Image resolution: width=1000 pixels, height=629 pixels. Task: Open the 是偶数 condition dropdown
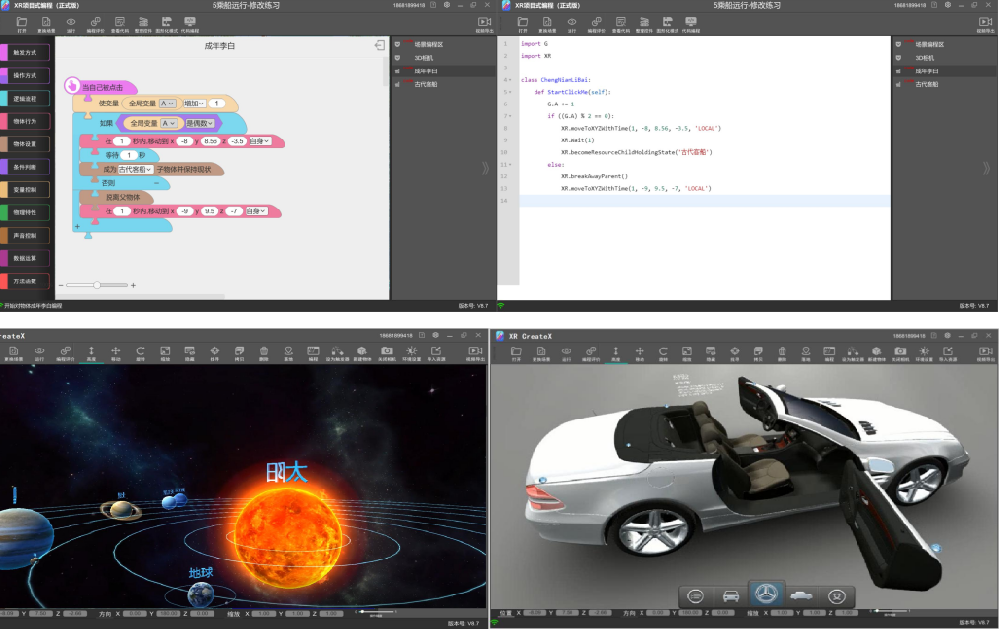pos(200,123)
